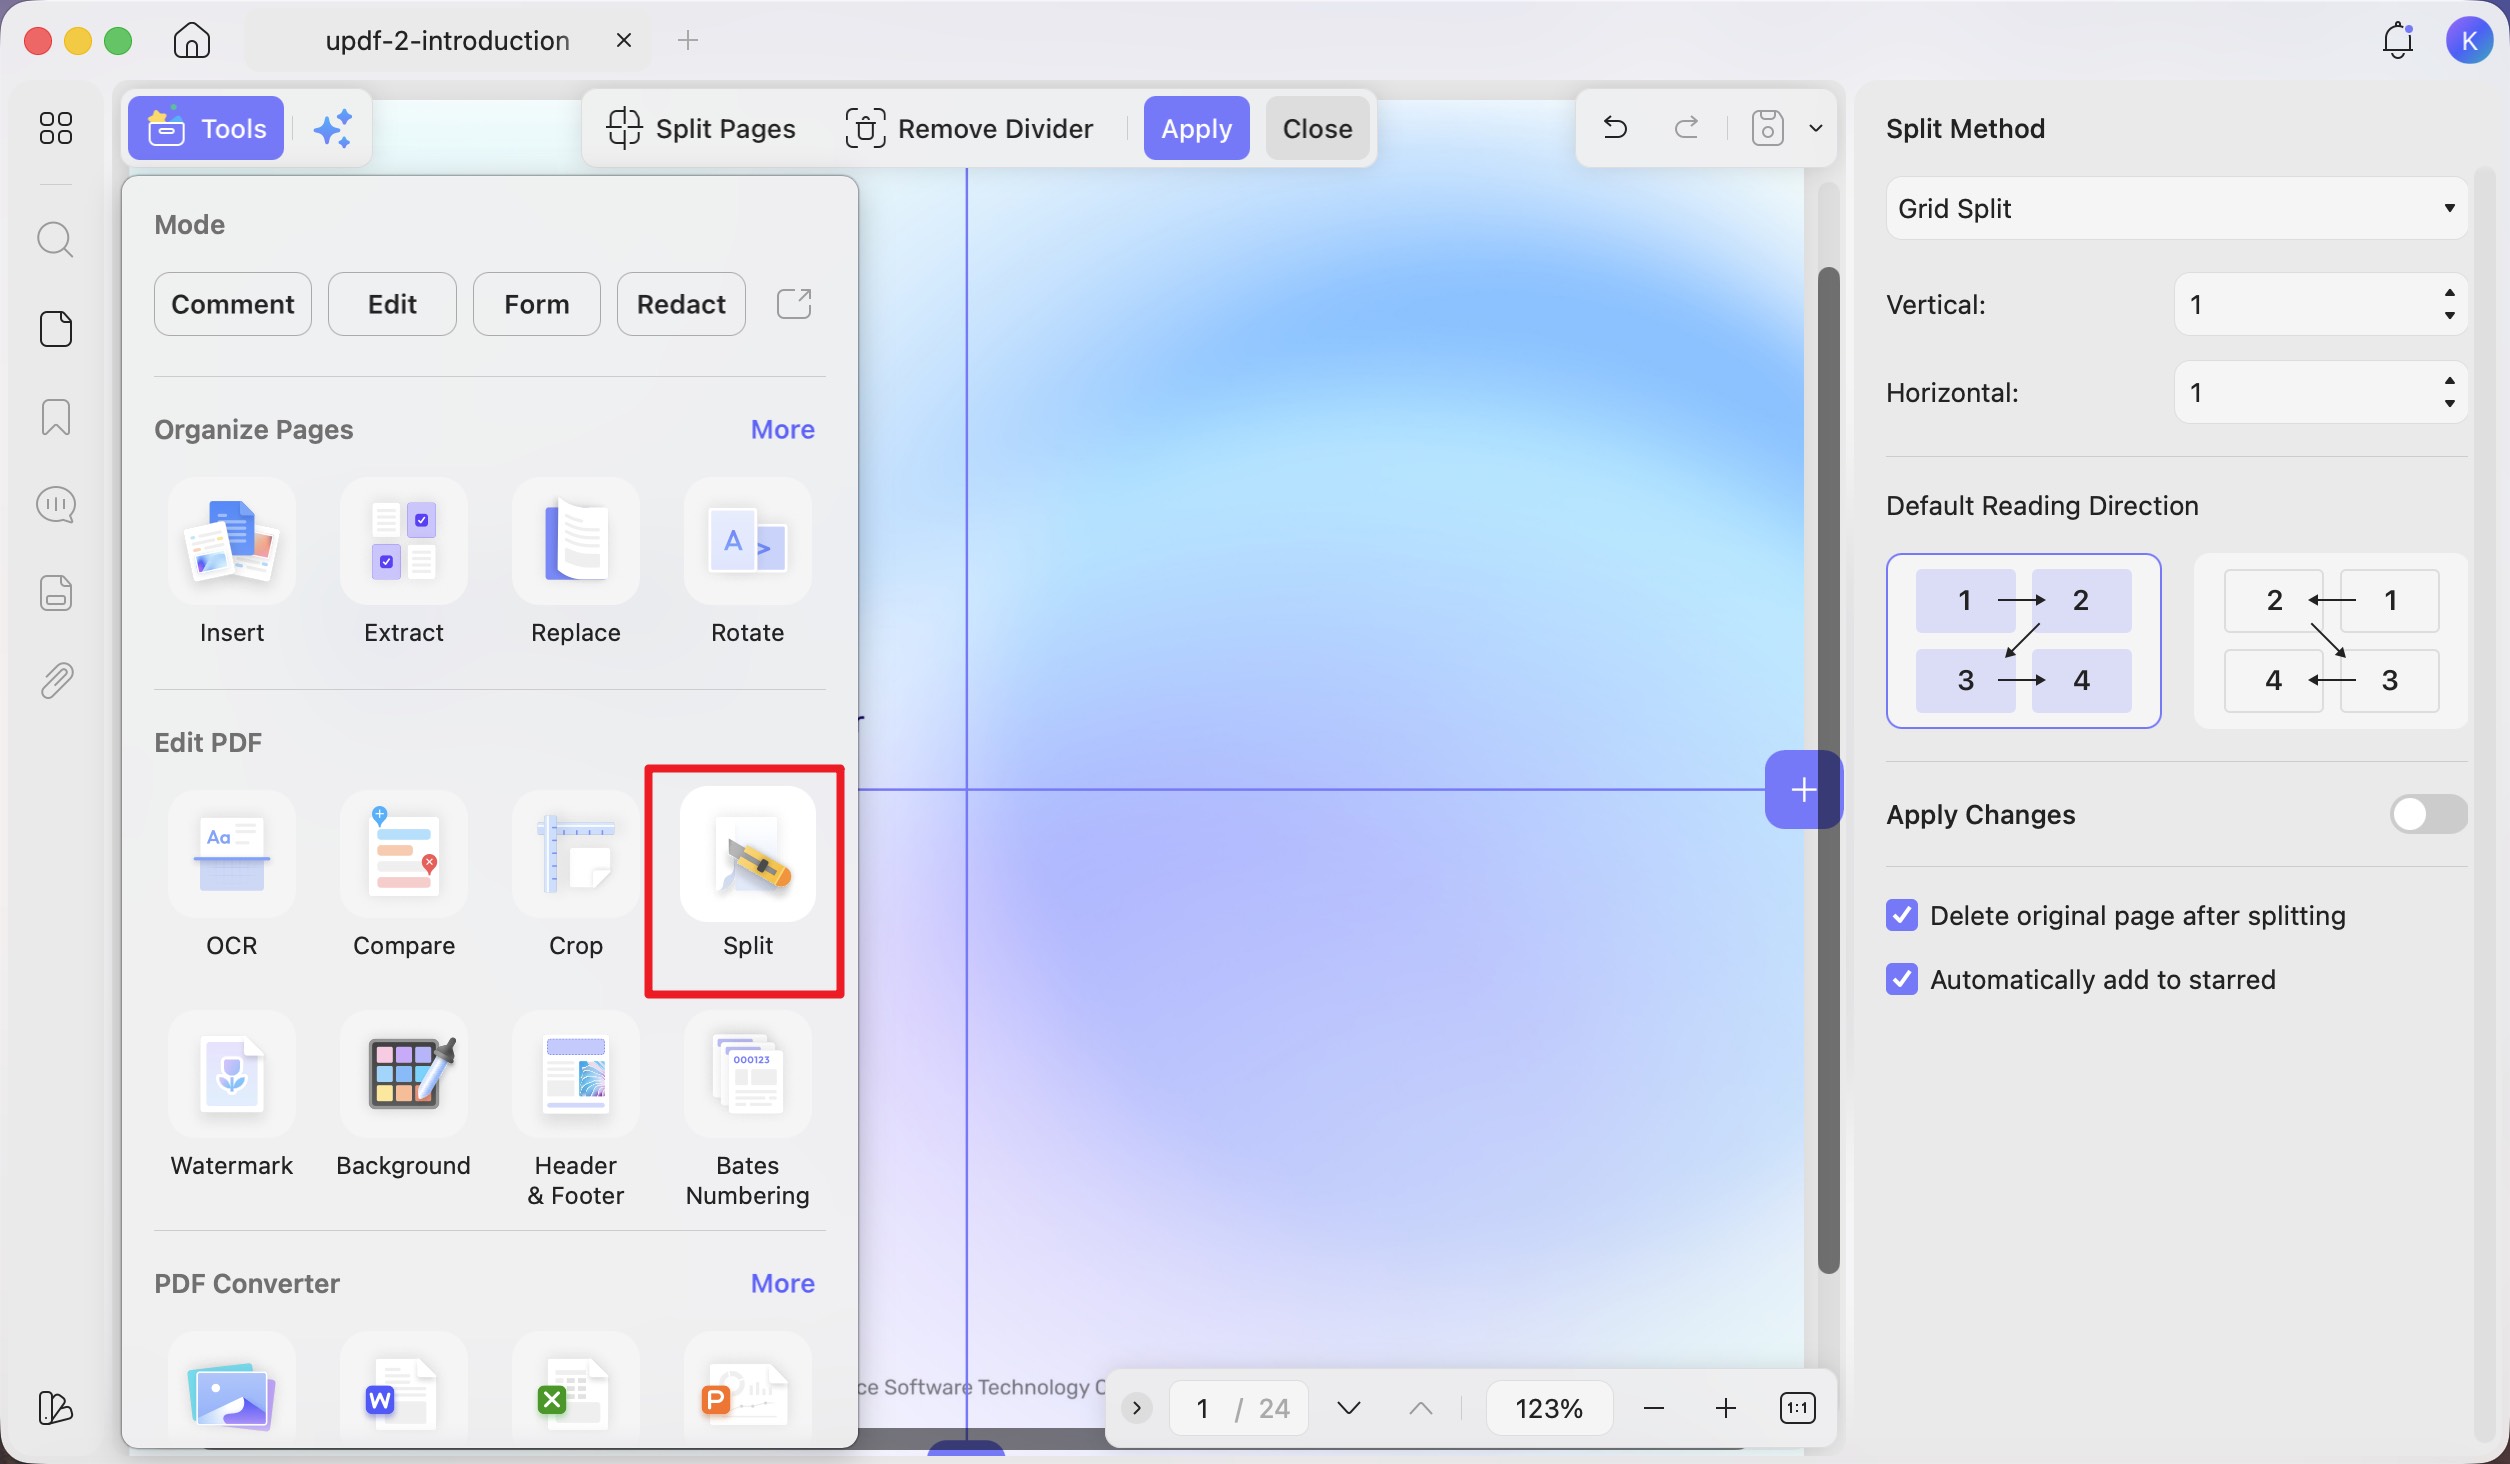The image size is (2510, 1464).
Task: Toggle the Apply Changes switch
Action: point(2428,815)
